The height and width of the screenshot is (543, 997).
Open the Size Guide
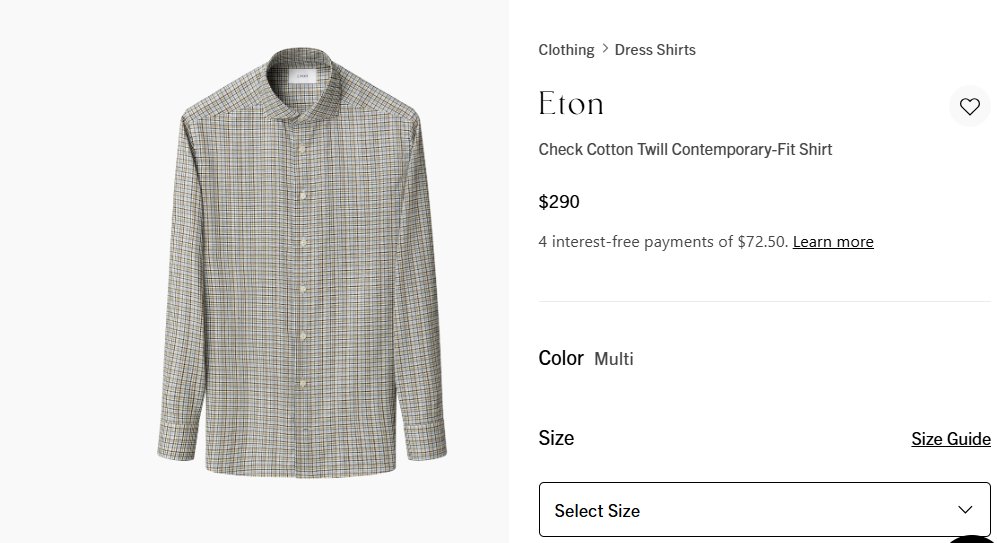950,439
